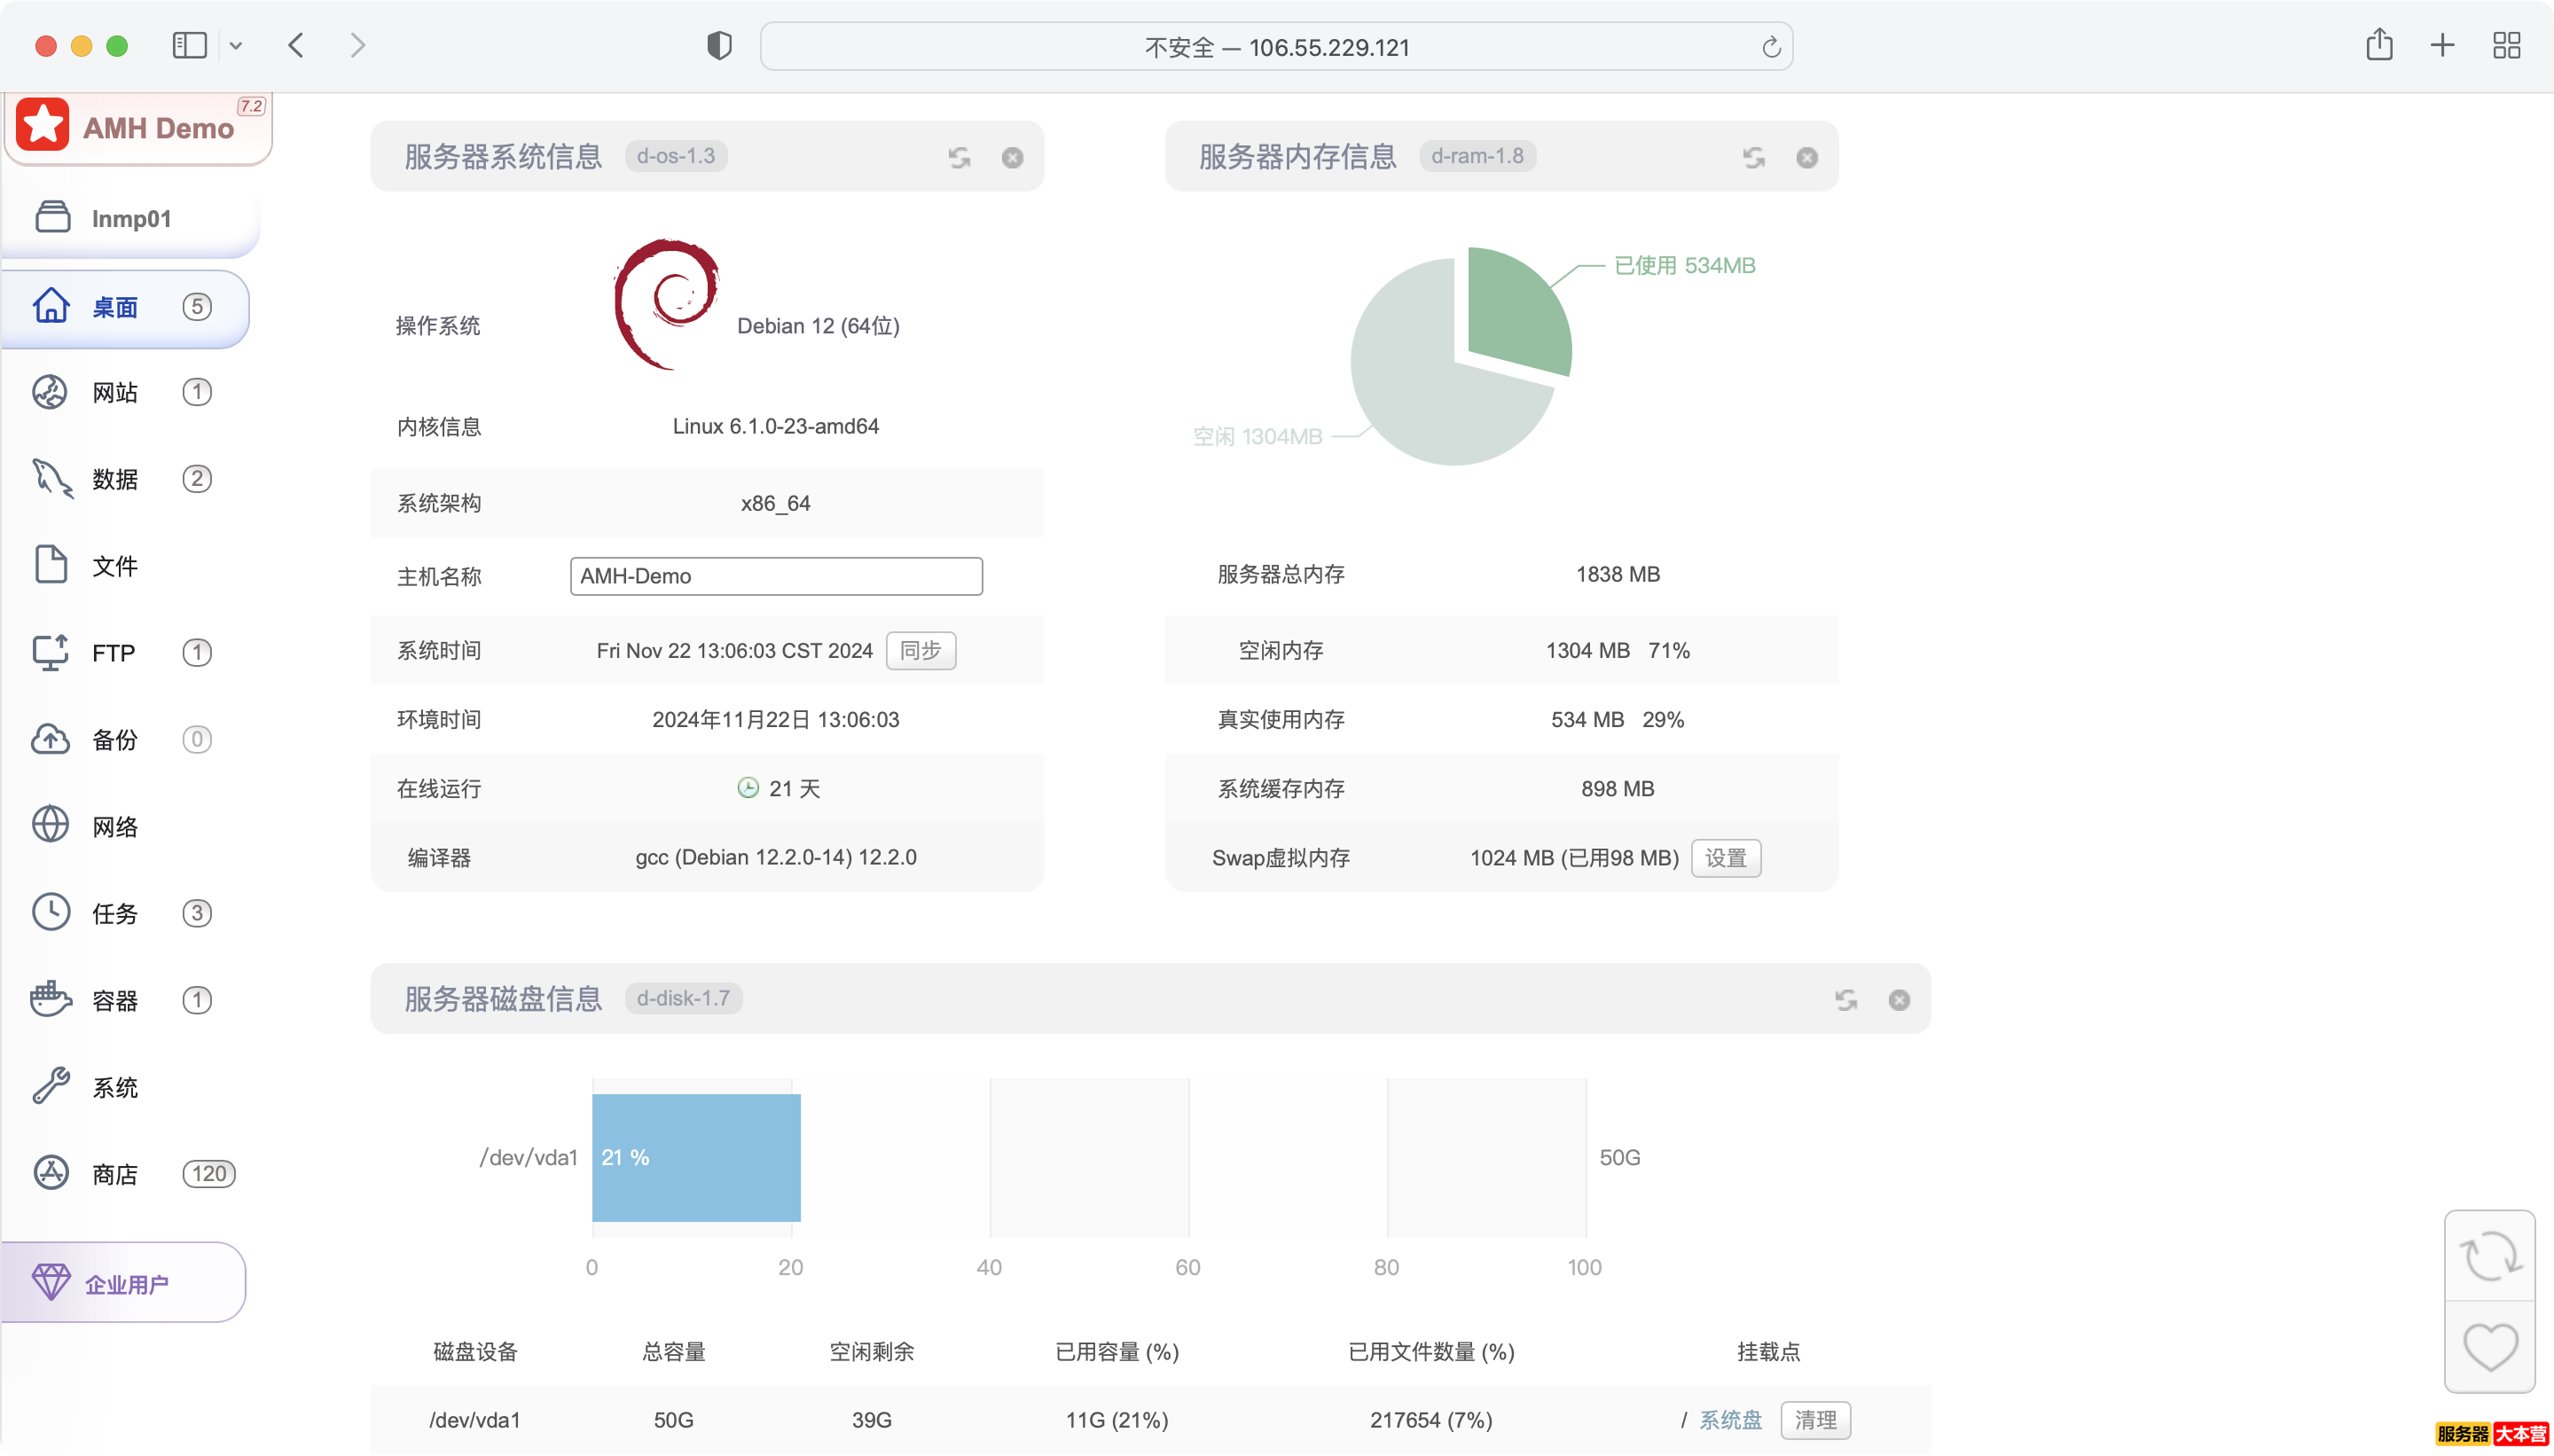This screenshot has height=1456, width=2554.
Task: Open the 容器 Docker container section
Action: pos(115,1000)
